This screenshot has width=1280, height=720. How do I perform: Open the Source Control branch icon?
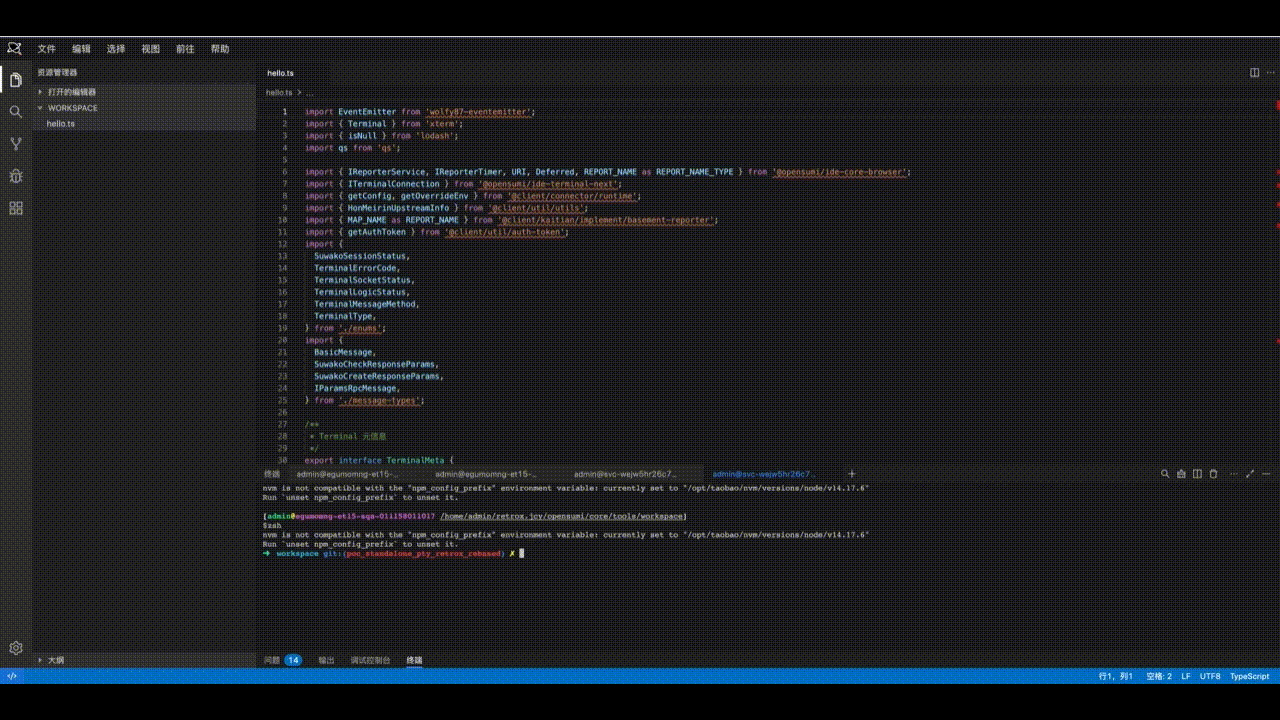pyautogui.click(x=15, y=144)
